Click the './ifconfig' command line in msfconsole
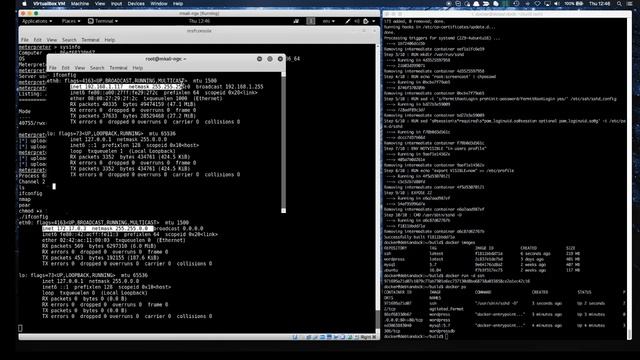The width and height of the screenshot is (640, 360). [33, 217]
